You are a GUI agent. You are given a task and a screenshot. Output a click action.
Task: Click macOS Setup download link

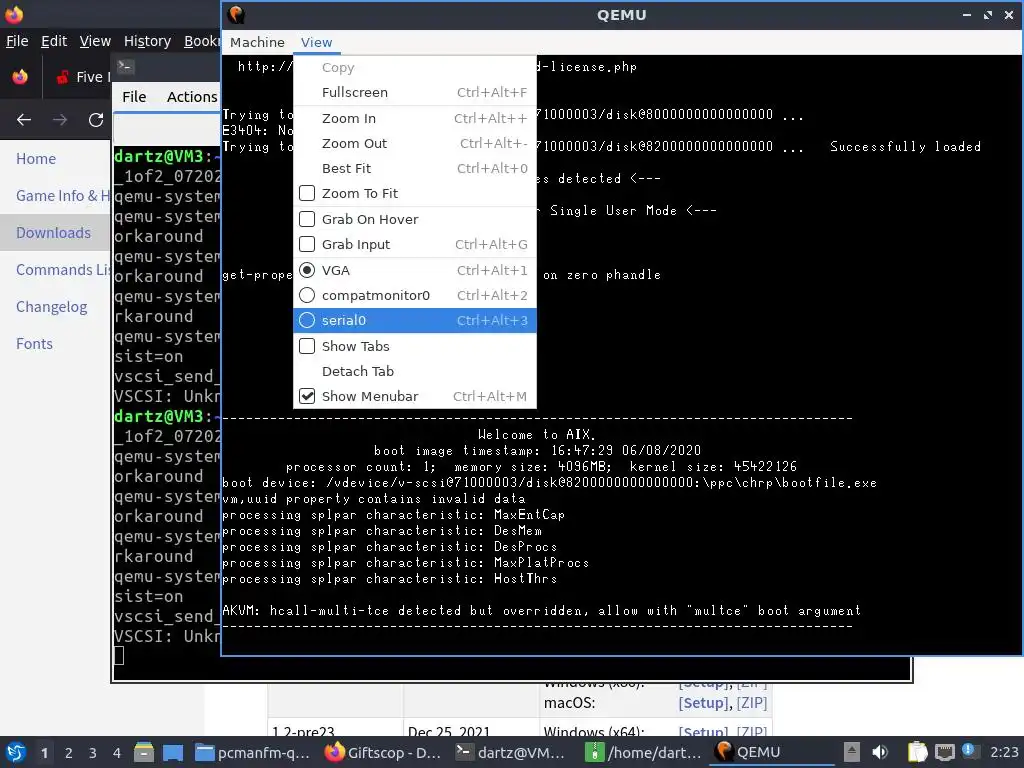click(x=703, y=703)
